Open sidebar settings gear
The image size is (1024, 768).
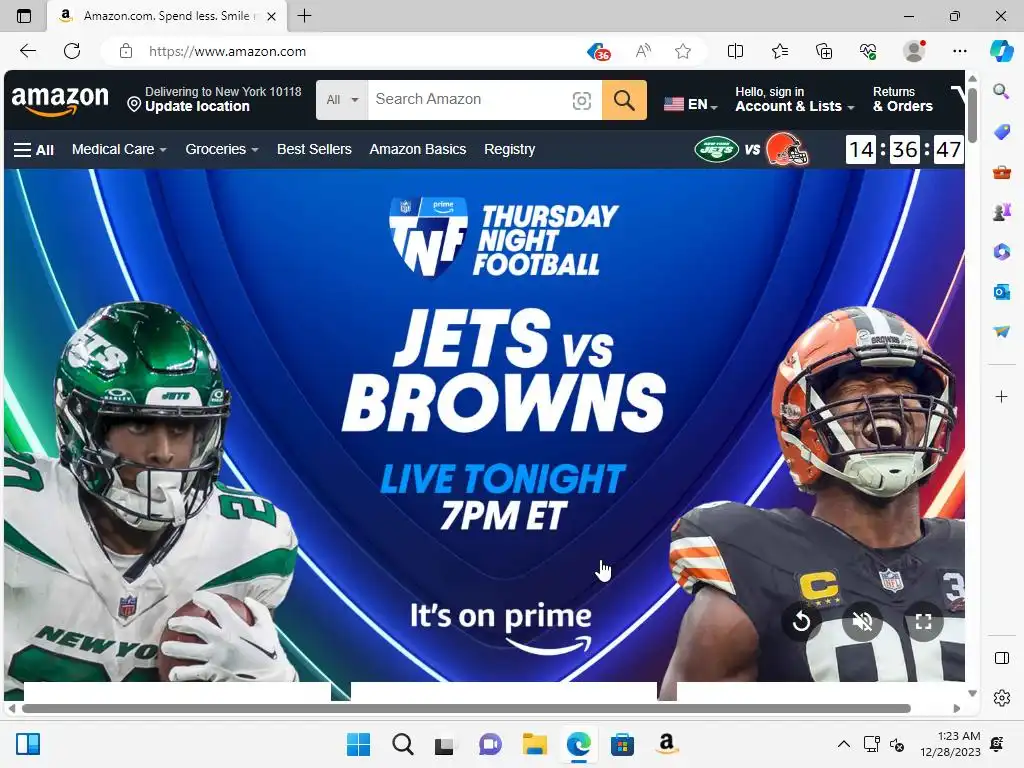coord(1001,698)
